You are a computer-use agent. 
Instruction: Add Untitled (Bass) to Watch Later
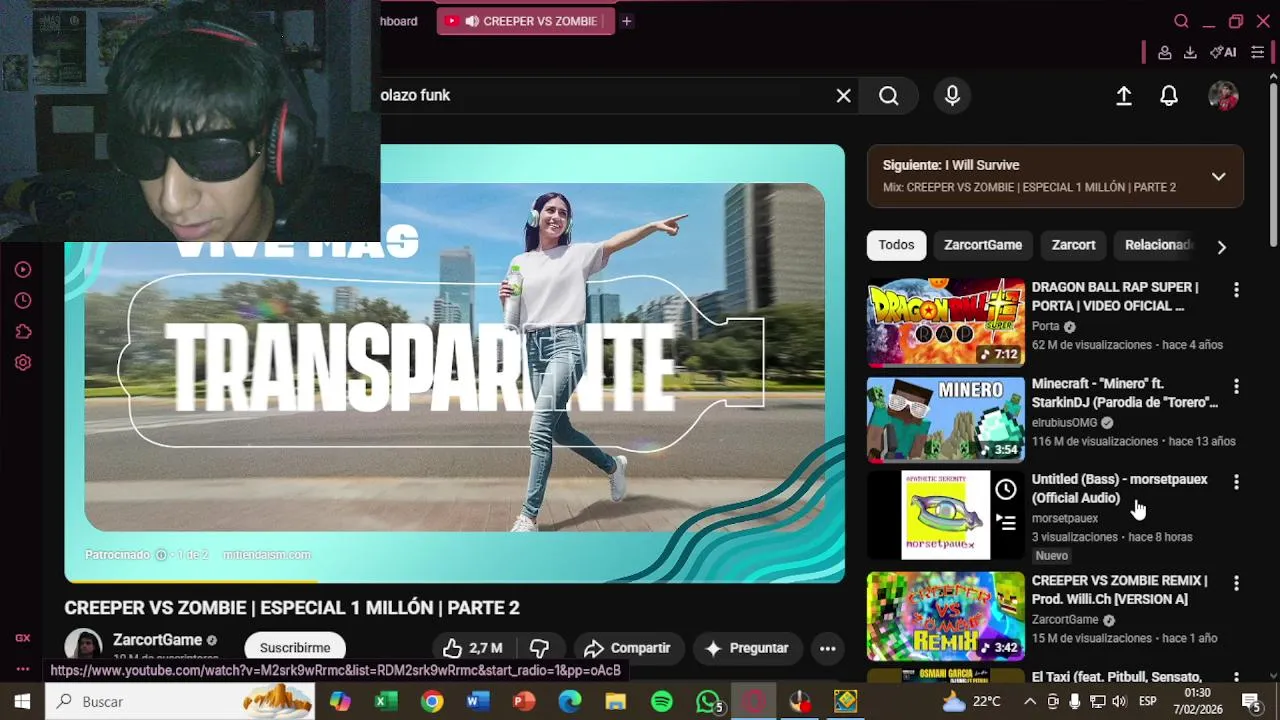[1006, 490]
